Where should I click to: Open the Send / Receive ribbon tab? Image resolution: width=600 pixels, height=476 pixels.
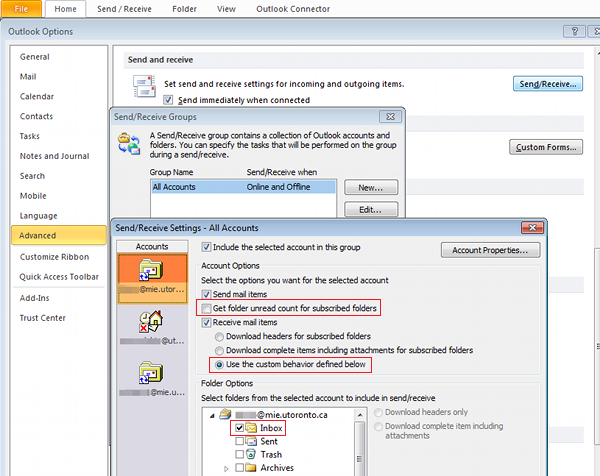point(124,9)
